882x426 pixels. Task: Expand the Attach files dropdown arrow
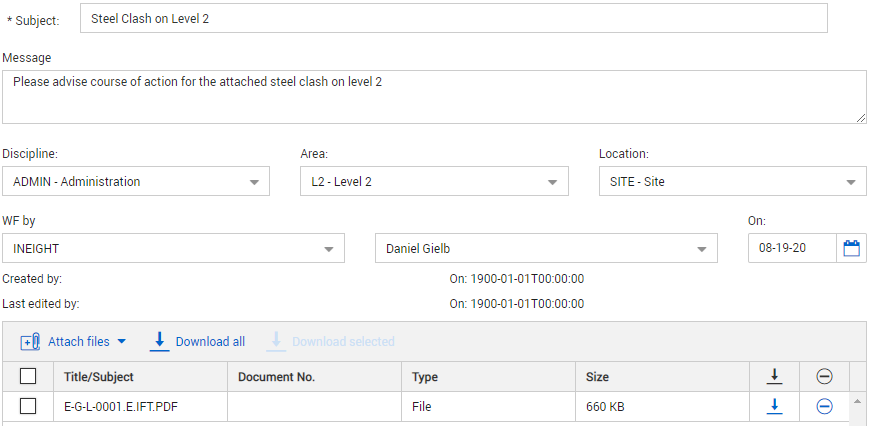coord(122,342)
